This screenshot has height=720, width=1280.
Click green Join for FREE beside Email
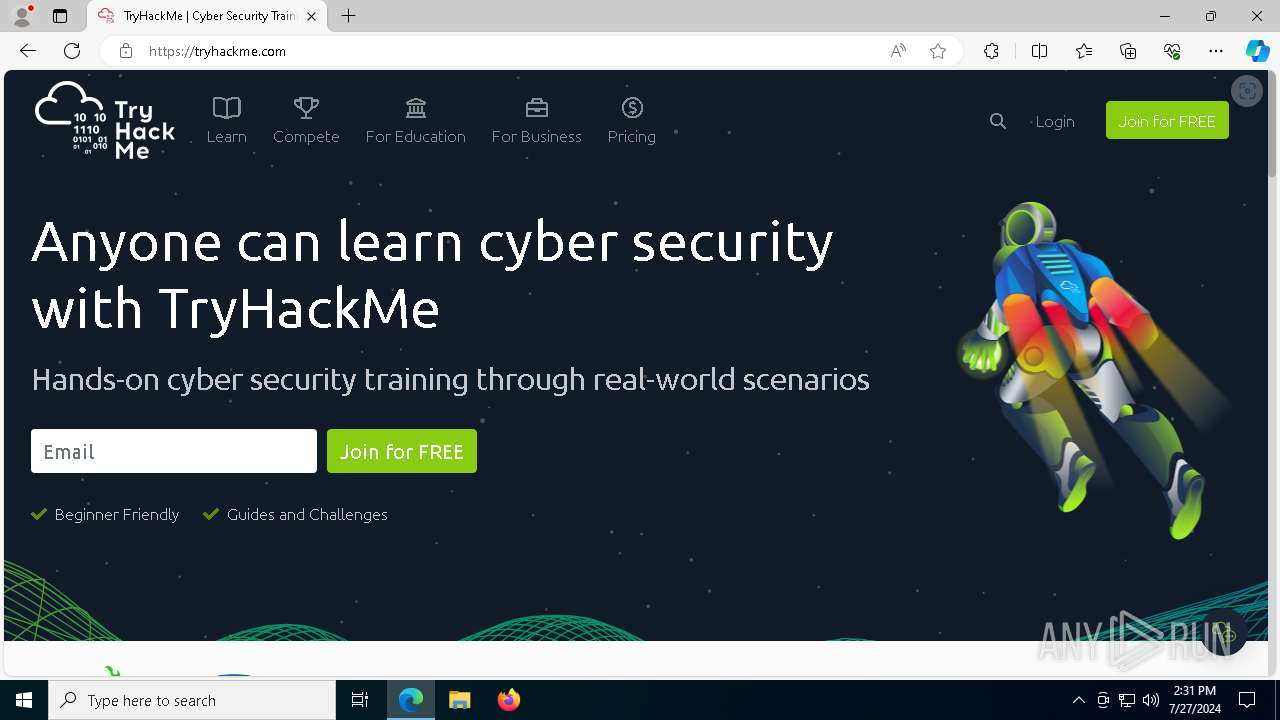coord(402,451)
